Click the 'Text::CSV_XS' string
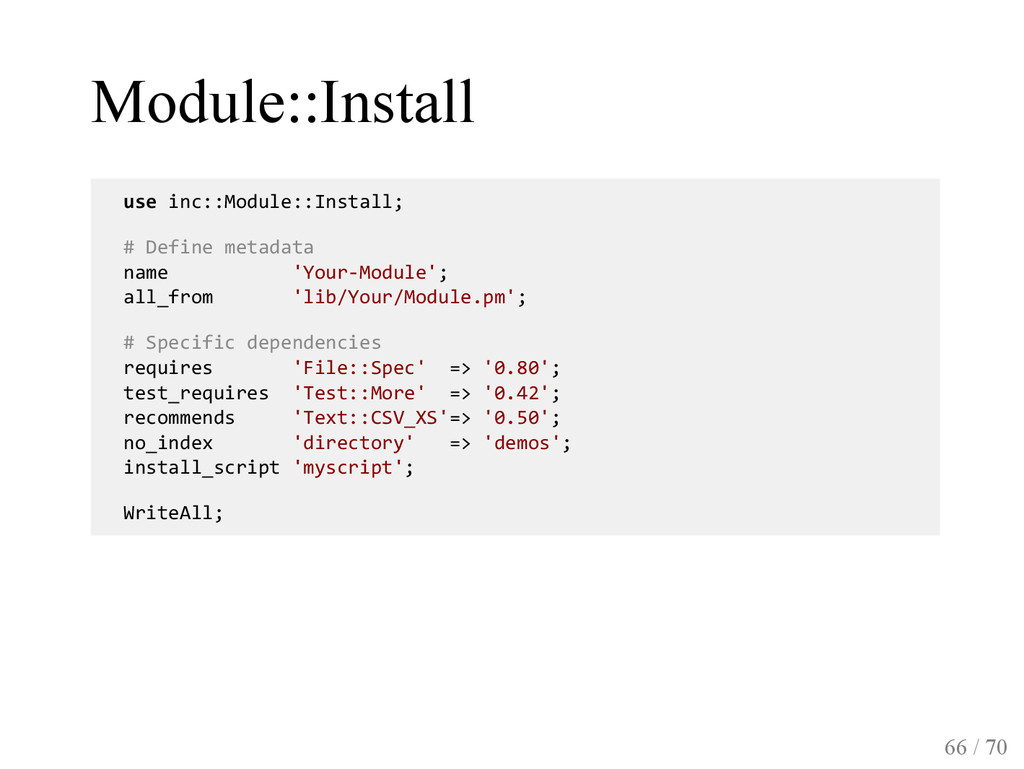The width and height of the screenshot is (1024, 769). (x=370, y=418)
